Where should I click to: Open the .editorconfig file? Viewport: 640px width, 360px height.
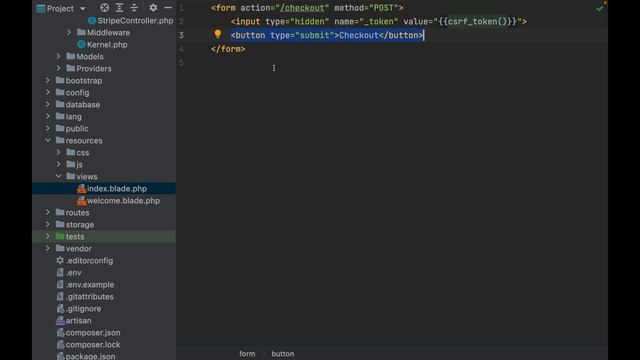[x=89, y=260]
